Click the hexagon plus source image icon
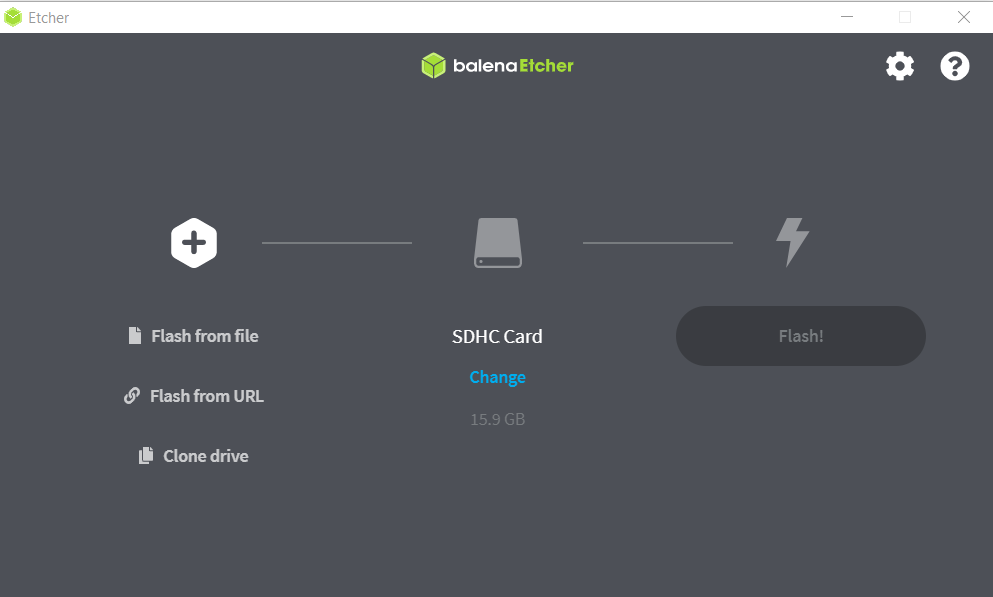 point(194,242)
